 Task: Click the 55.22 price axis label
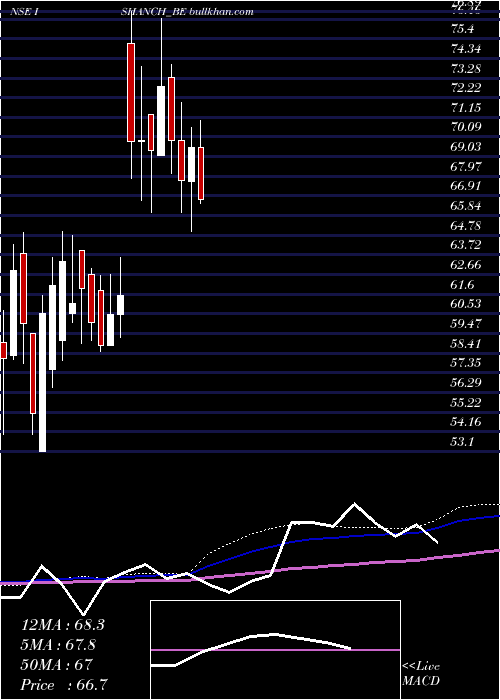[466, 402]
